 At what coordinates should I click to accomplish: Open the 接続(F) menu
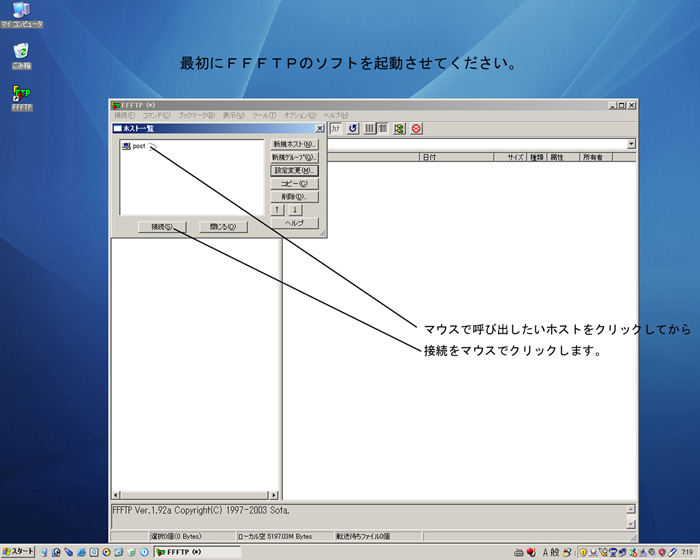(x=124, y=115)
